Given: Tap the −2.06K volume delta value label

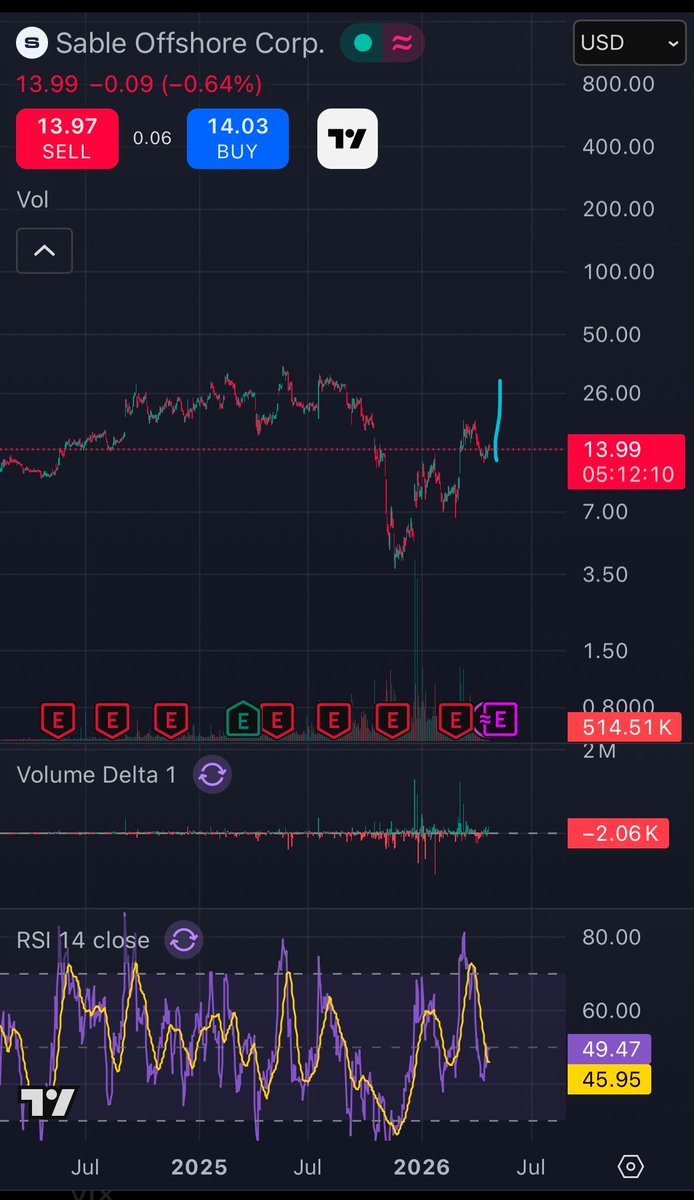Looking at the screenshot, I should [x=618, y=833].
